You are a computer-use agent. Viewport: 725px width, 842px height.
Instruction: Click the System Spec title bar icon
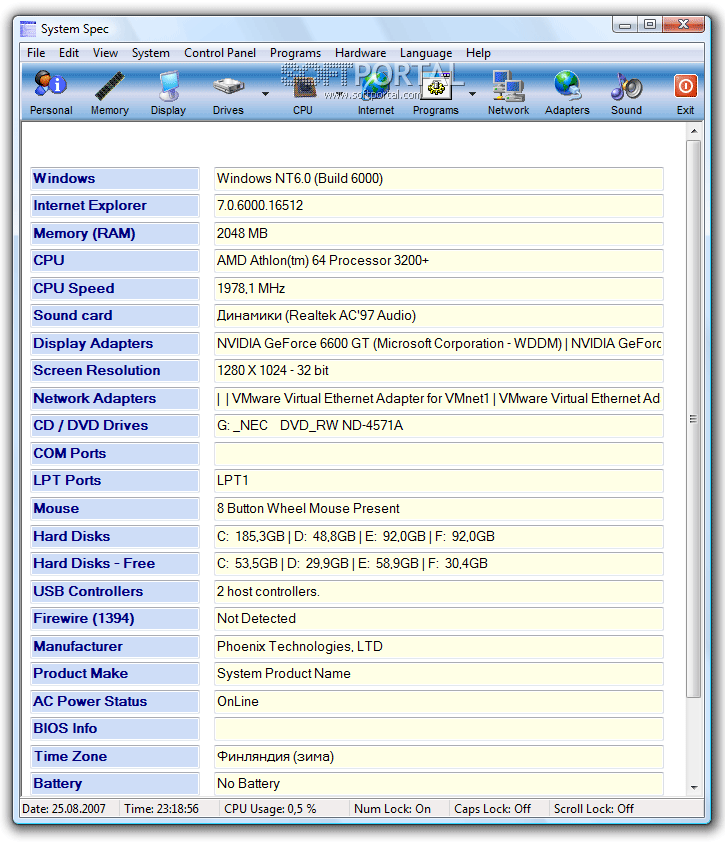pyautogui.click(x=28, y=28)
